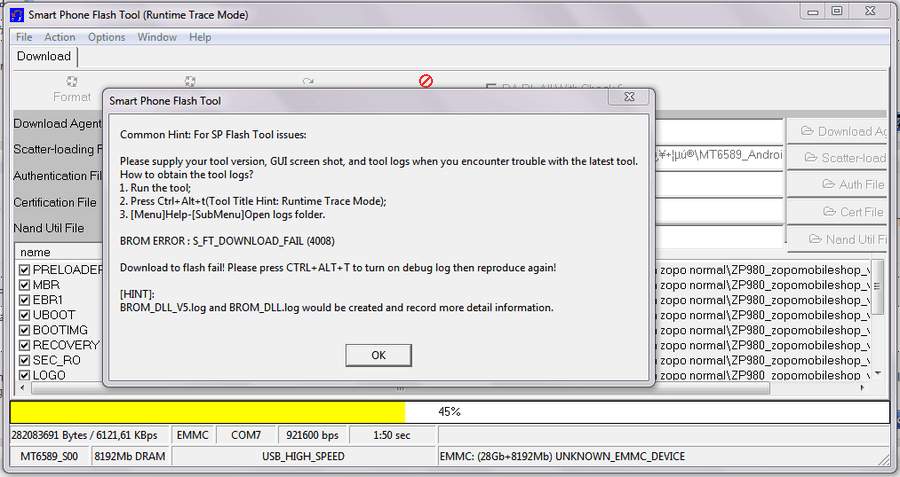Click the folder icon on Cert File button
The height and width of the screenshot is (477, 900).
tap(829, 211)
